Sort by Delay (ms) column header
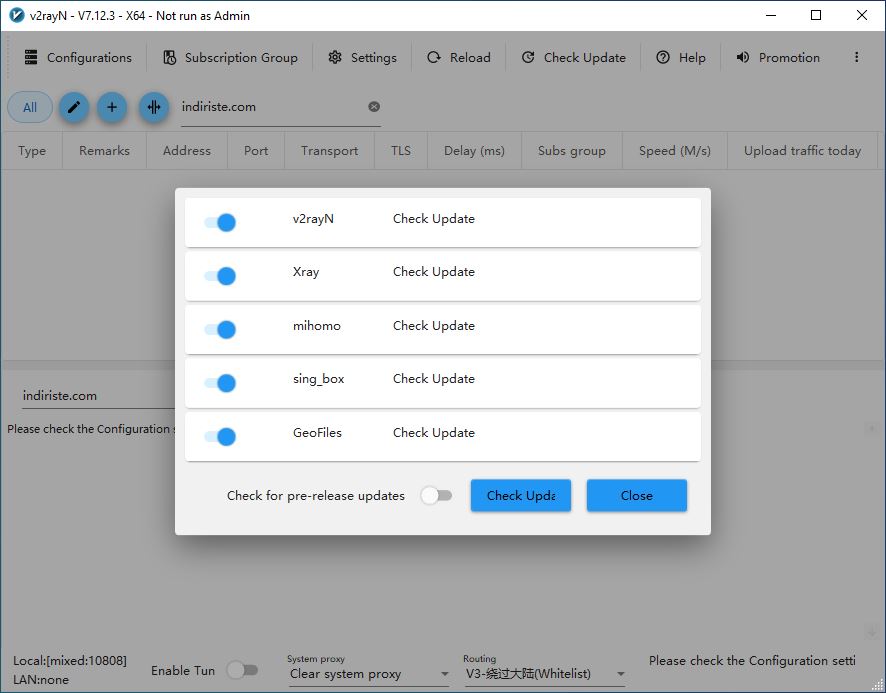This screenshot has height=693, width=886. point(475,151)
